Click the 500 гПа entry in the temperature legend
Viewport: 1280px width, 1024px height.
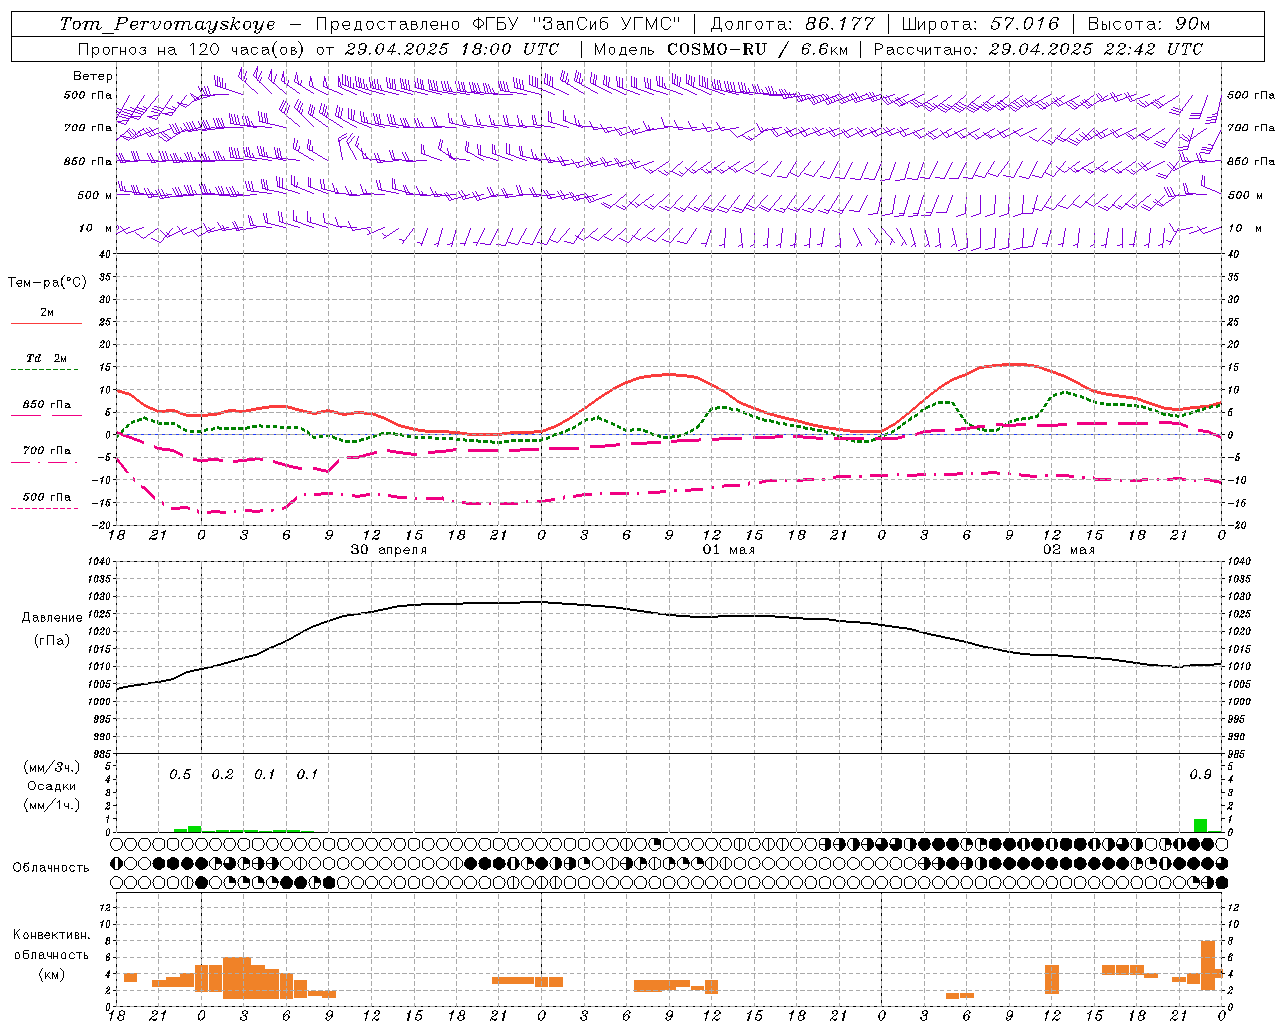pyautogui.click(x=47, y=497)
